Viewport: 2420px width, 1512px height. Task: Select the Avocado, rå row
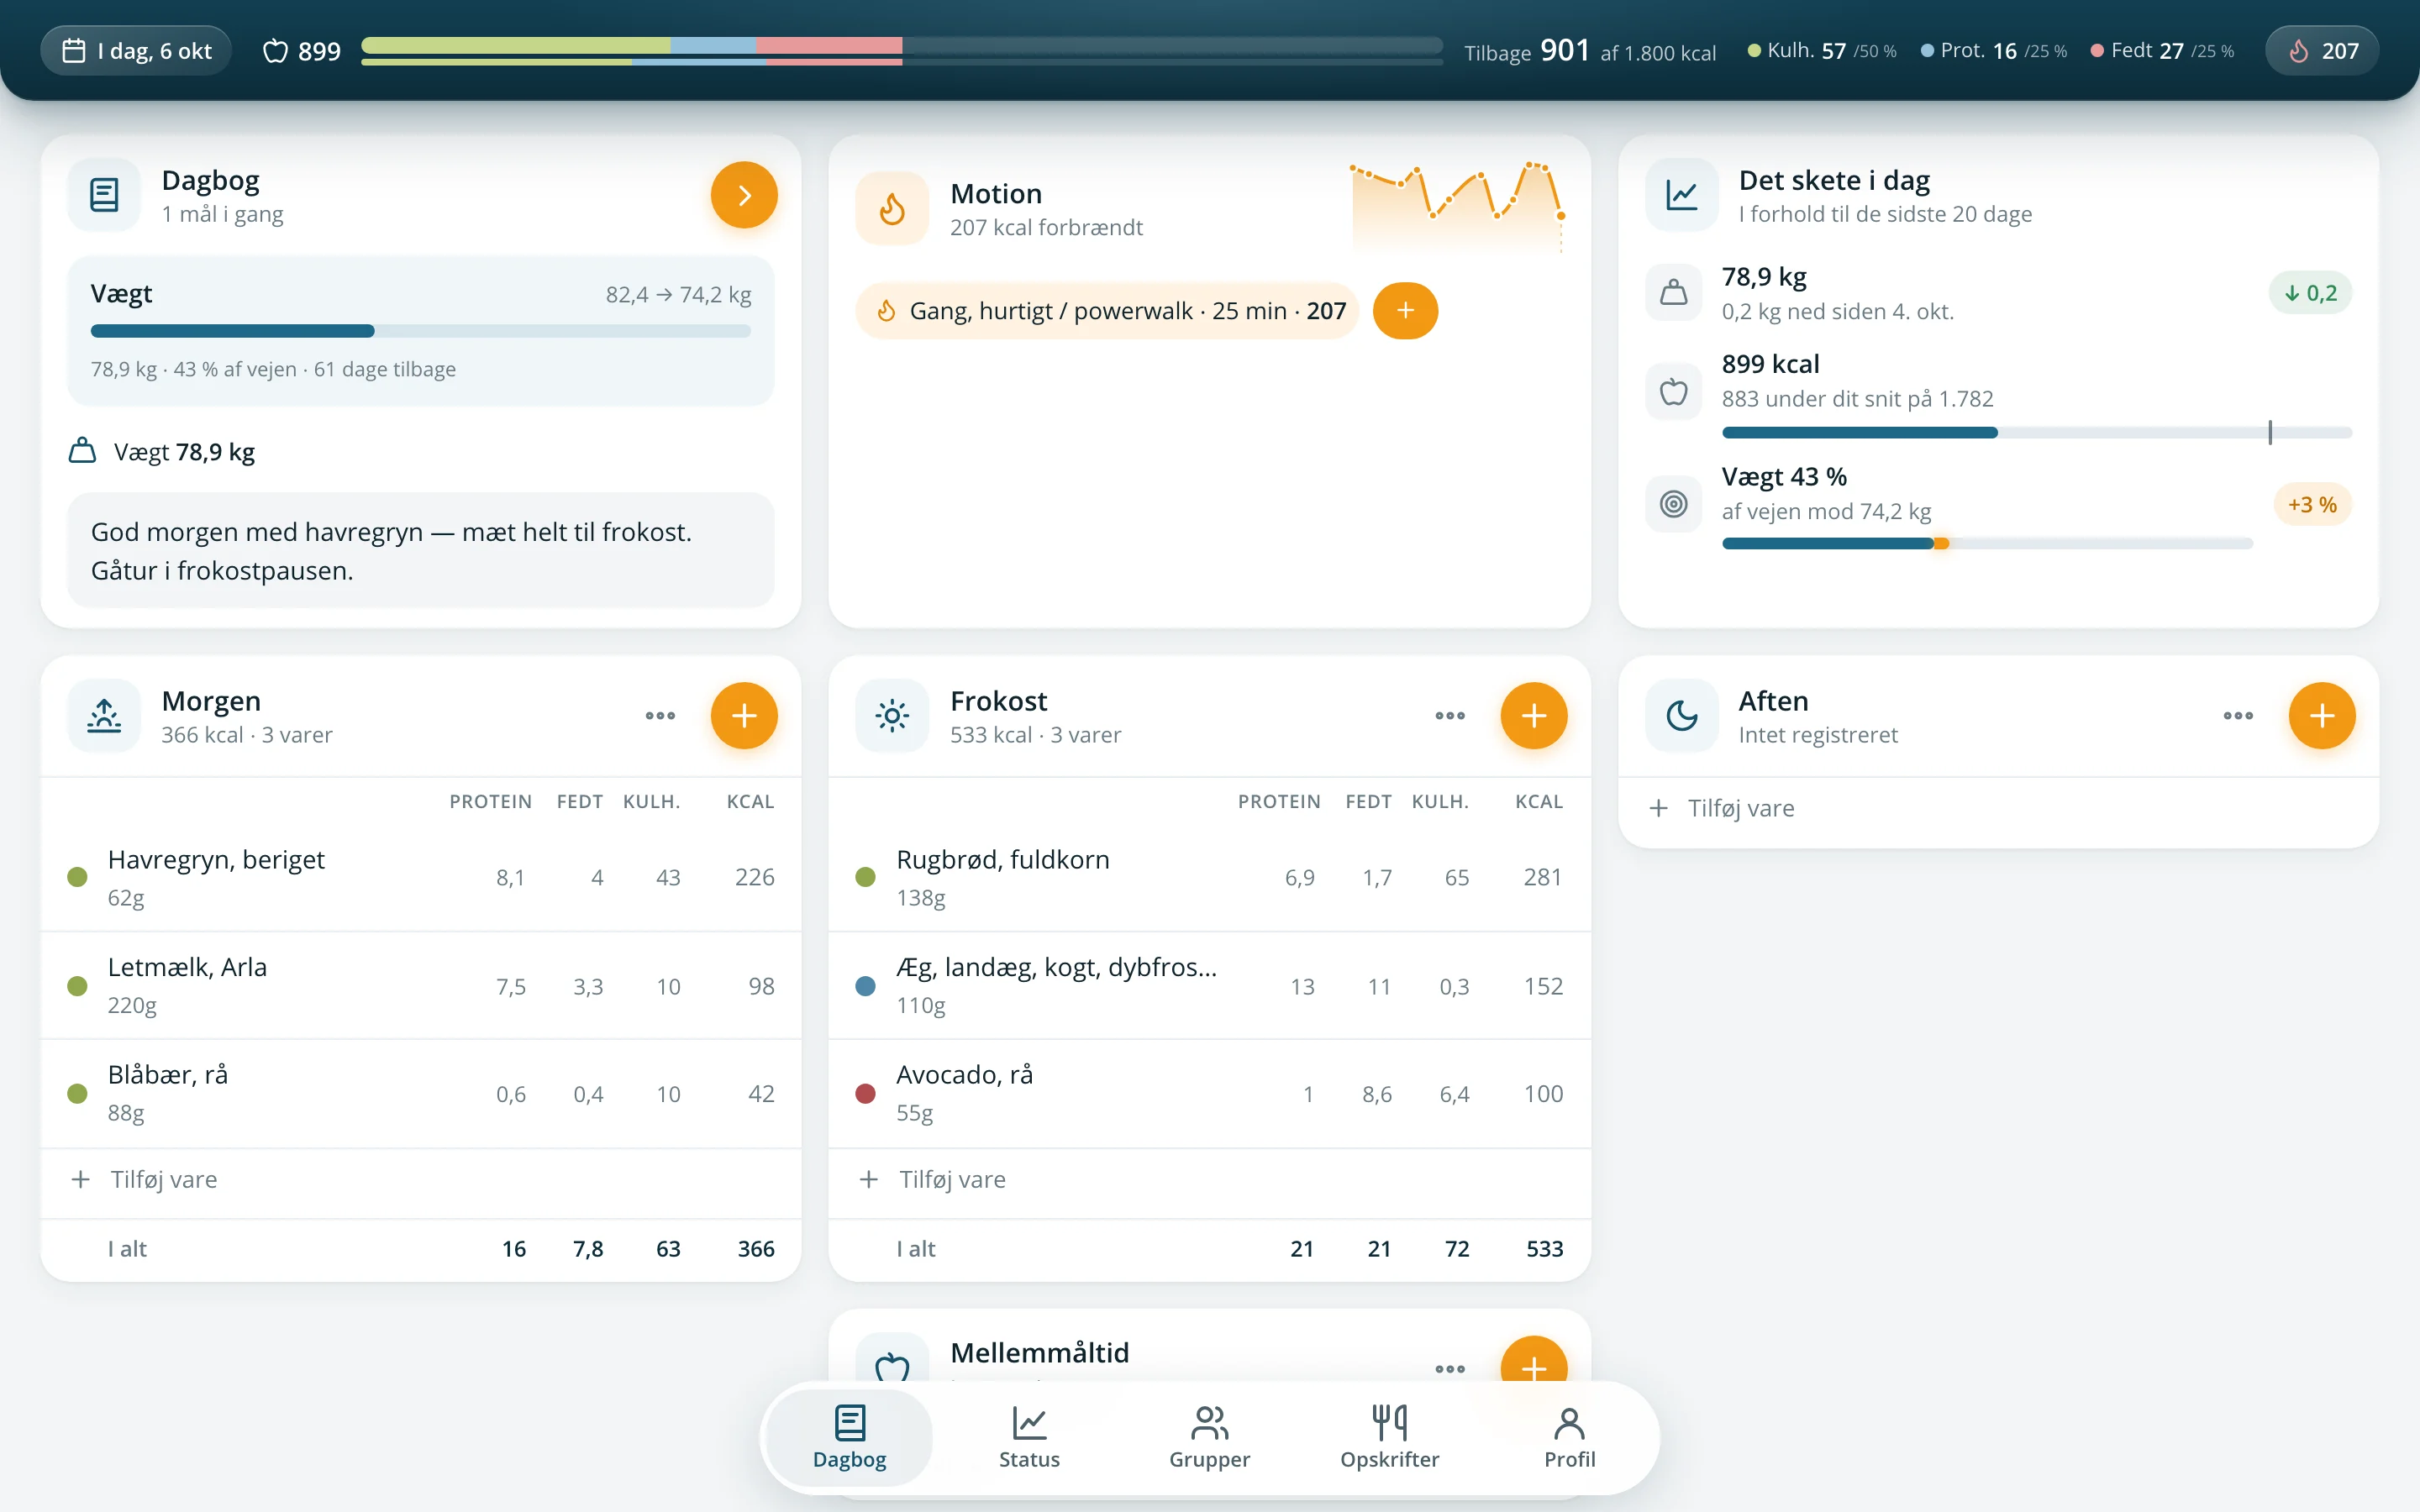coord(1209,1094)
